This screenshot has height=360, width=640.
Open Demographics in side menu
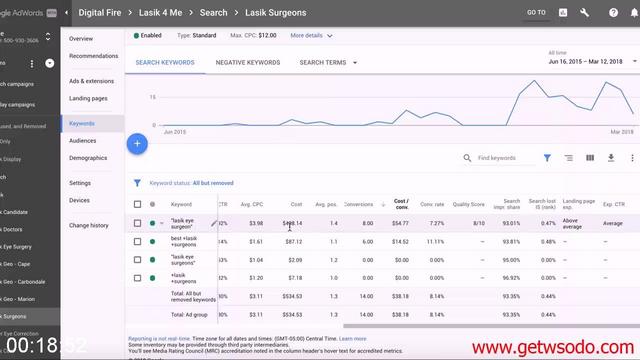click(x=88, y=158)
